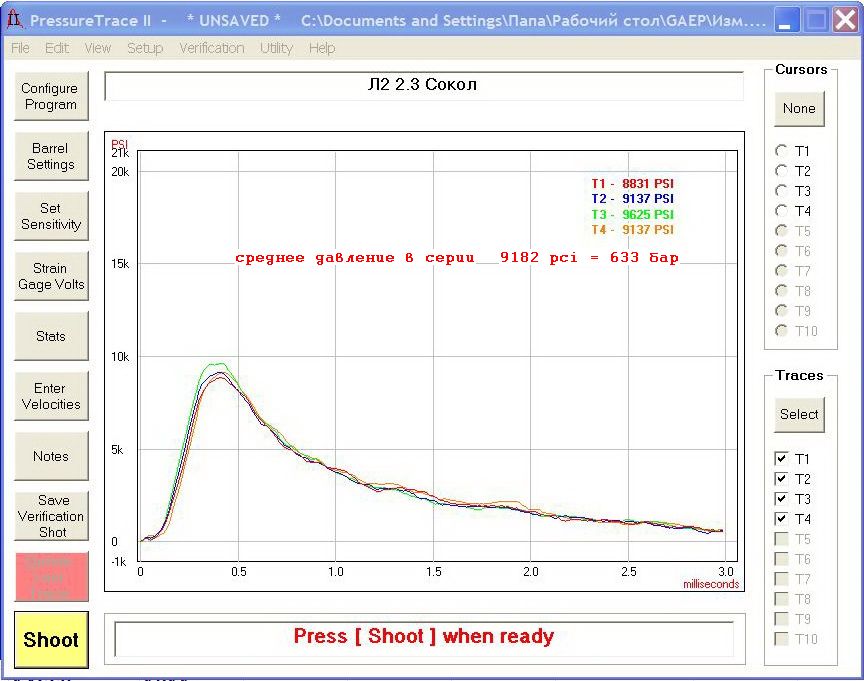Screen dimensions: 864x681
Task: Choose the T4 cursor option
Action: click(x=781, y=211)
